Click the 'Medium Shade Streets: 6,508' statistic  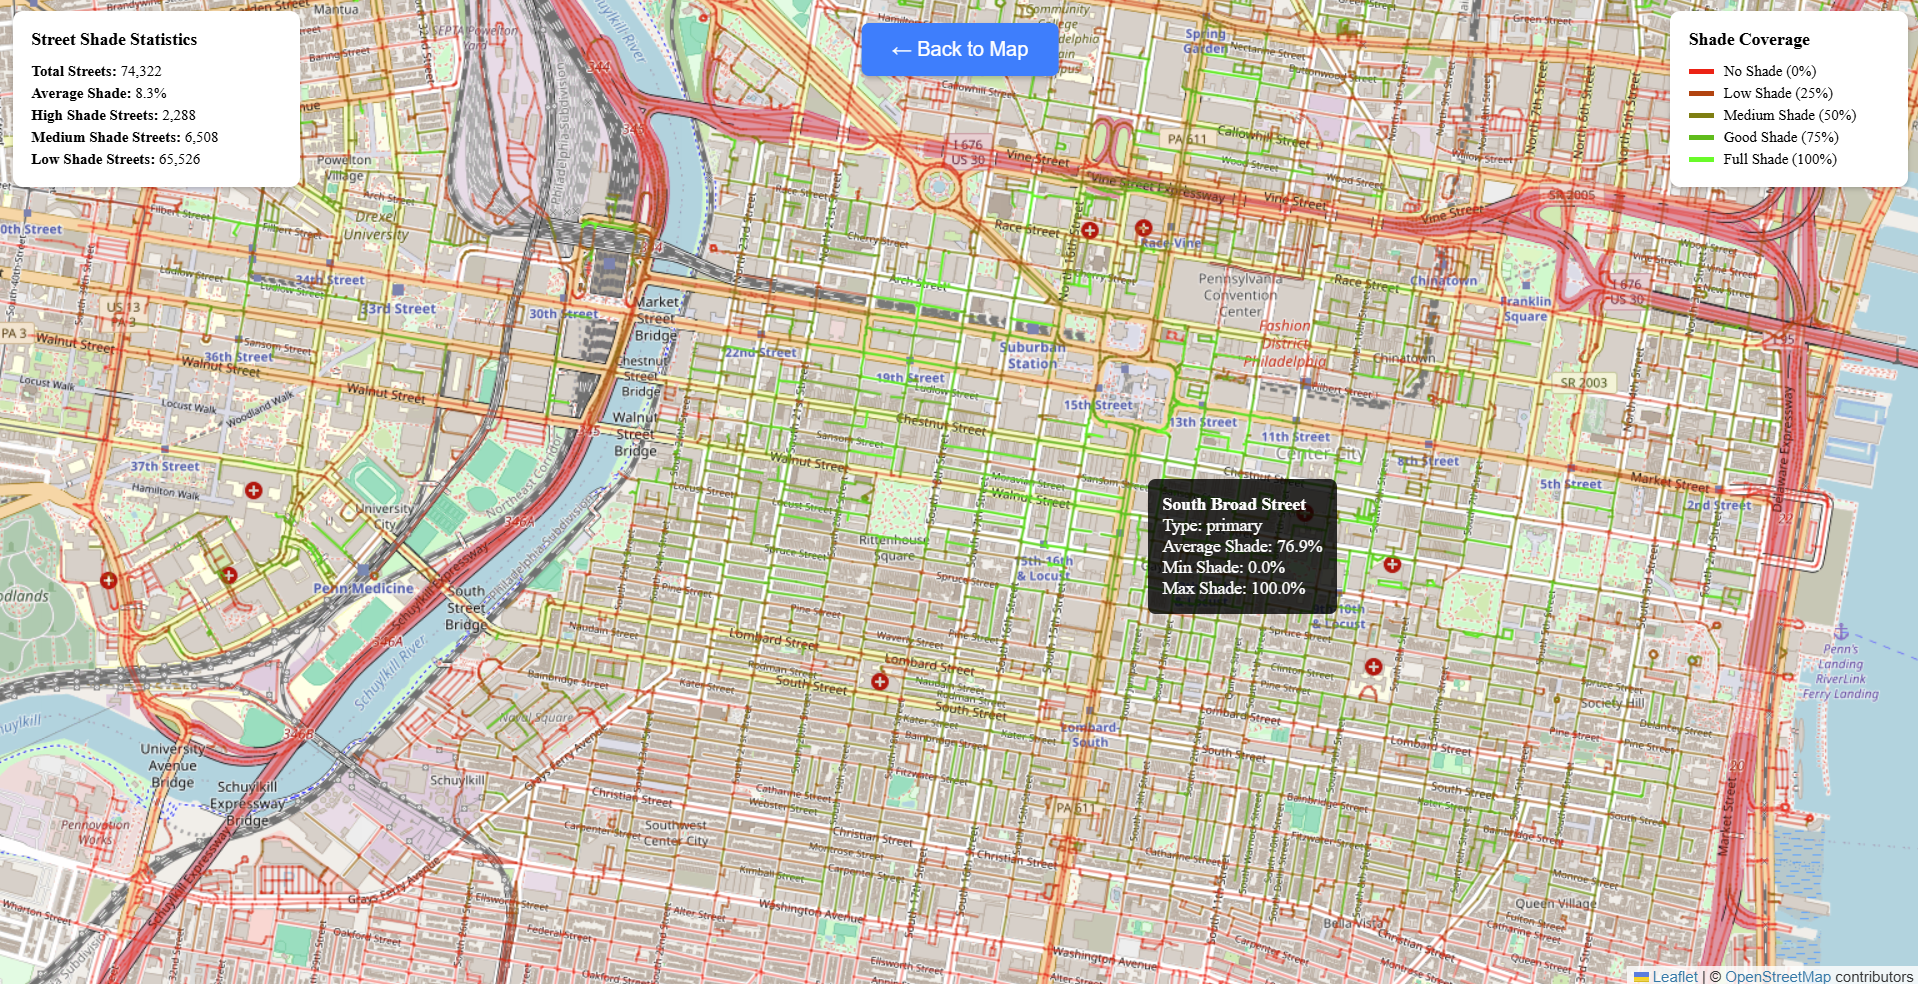tap(124, 137)
